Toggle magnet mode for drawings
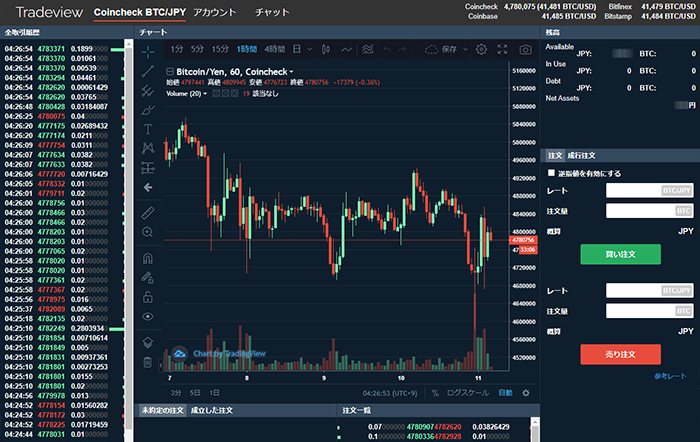700x442 pixels. tap(148, 258)
